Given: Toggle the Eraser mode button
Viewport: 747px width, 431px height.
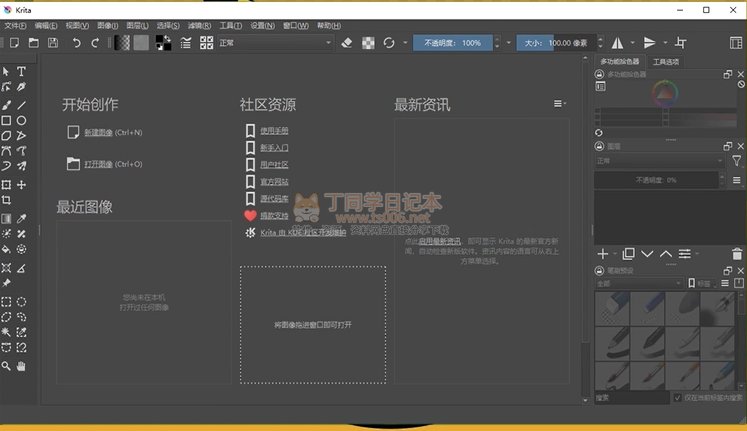Looking at the screenshot, I should tap(347, 43).
